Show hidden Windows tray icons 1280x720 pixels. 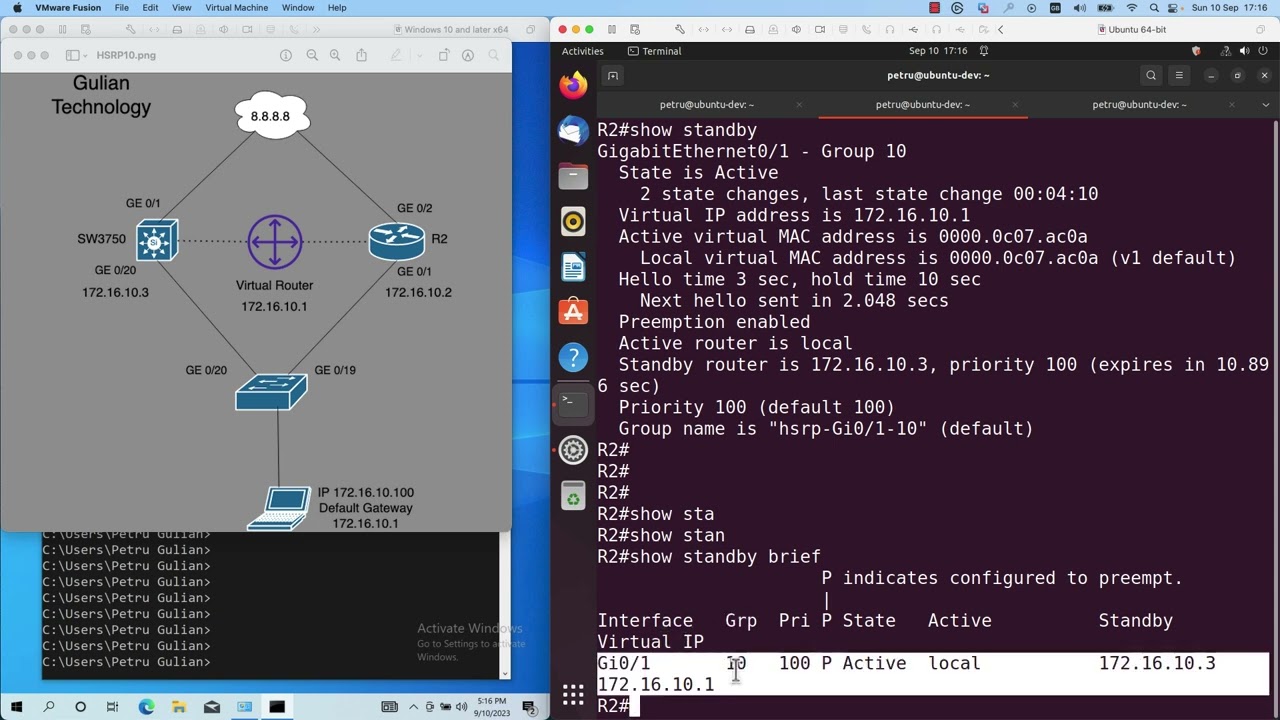[x=413, y=708]
